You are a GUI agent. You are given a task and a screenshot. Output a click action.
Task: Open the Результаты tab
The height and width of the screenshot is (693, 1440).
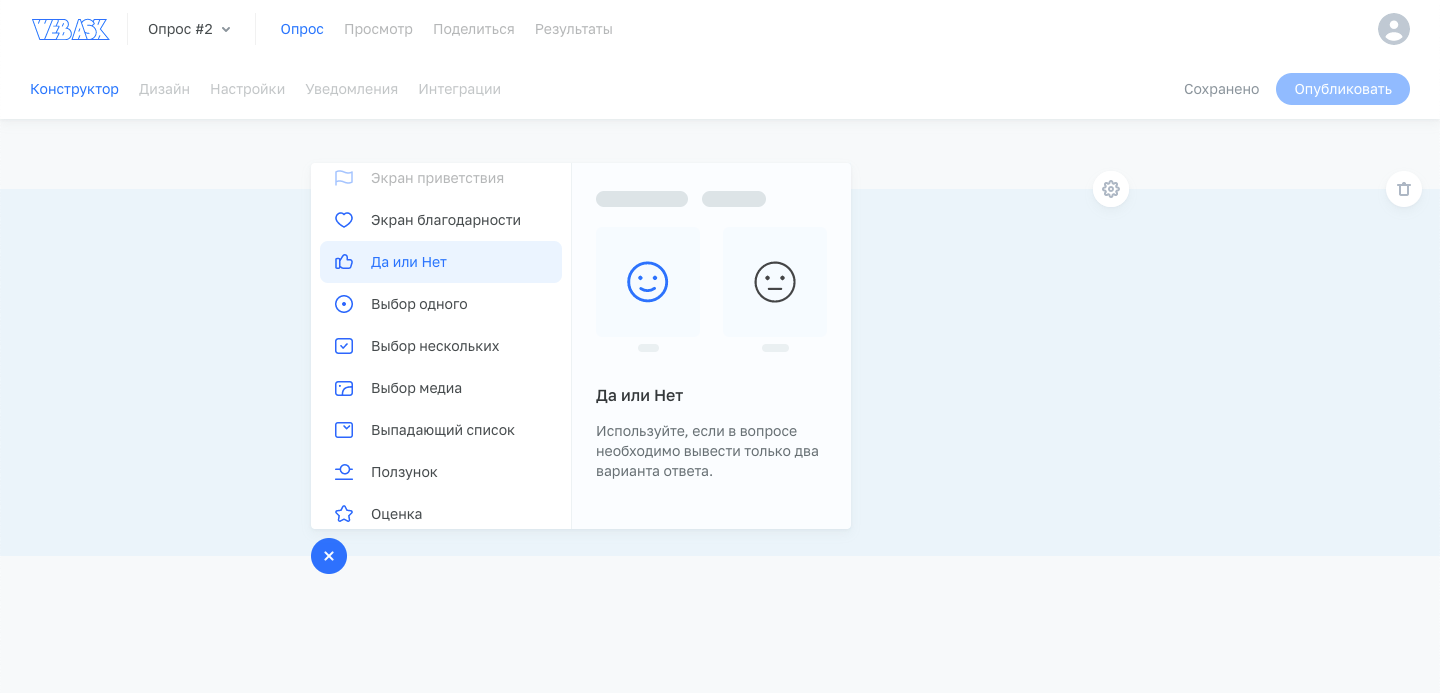point(573,30)
